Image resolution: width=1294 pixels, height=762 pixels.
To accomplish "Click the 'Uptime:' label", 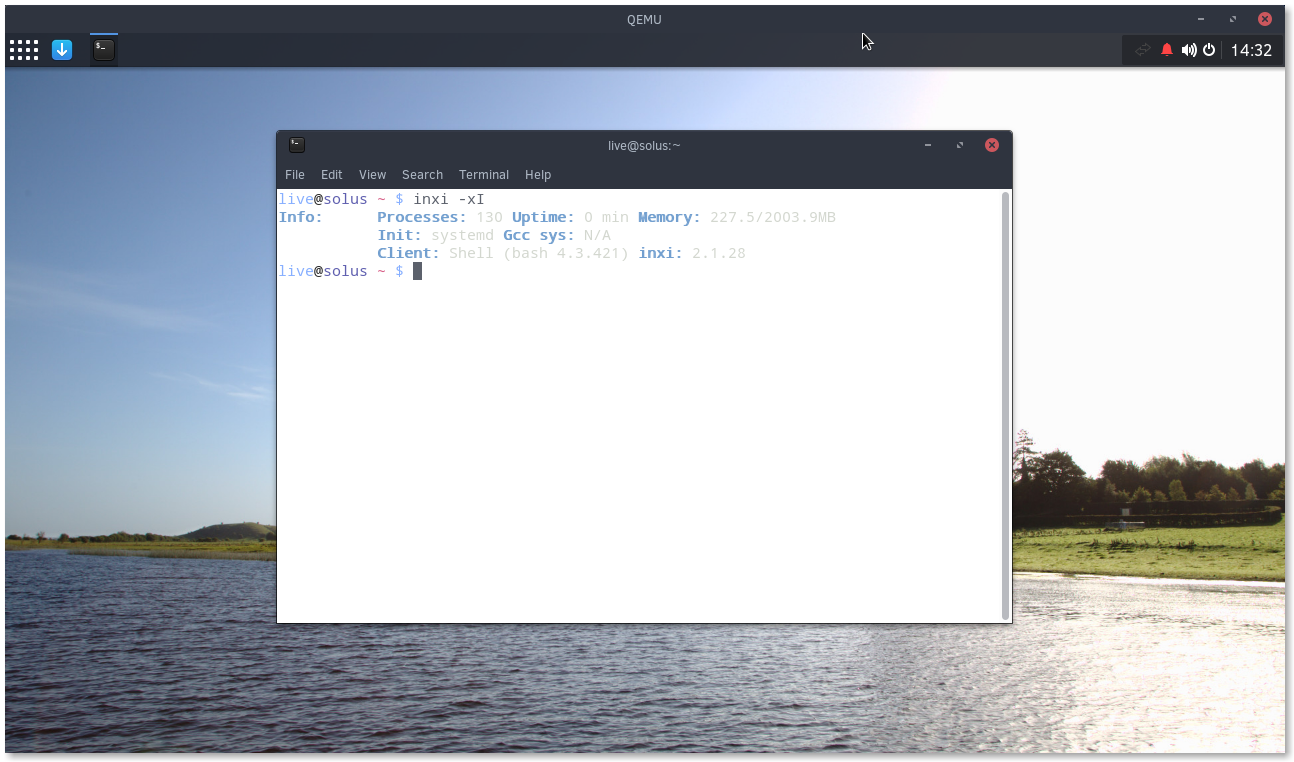I will (543, 217).
